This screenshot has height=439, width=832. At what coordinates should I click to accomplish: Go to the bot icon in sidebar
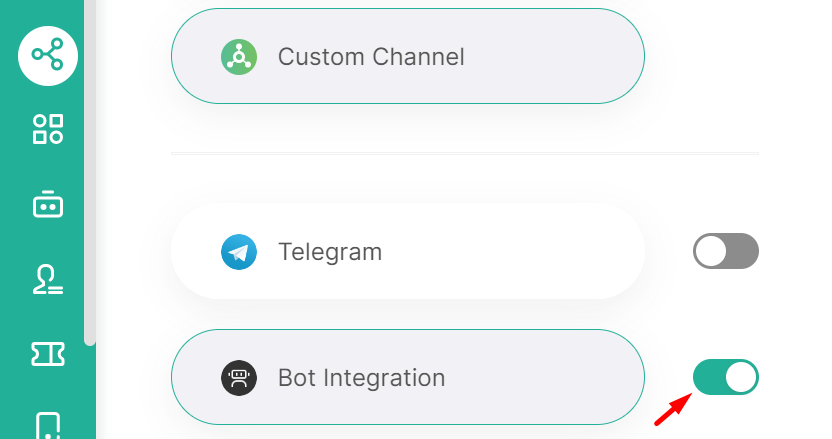[48, 204]
